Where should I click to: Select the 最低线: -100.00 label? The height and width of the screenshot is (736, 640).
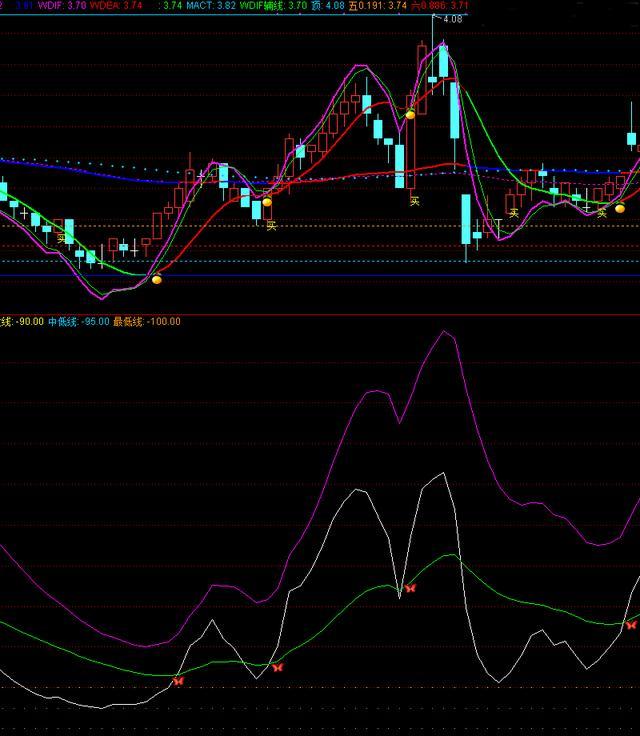click(x=147, y=322)
